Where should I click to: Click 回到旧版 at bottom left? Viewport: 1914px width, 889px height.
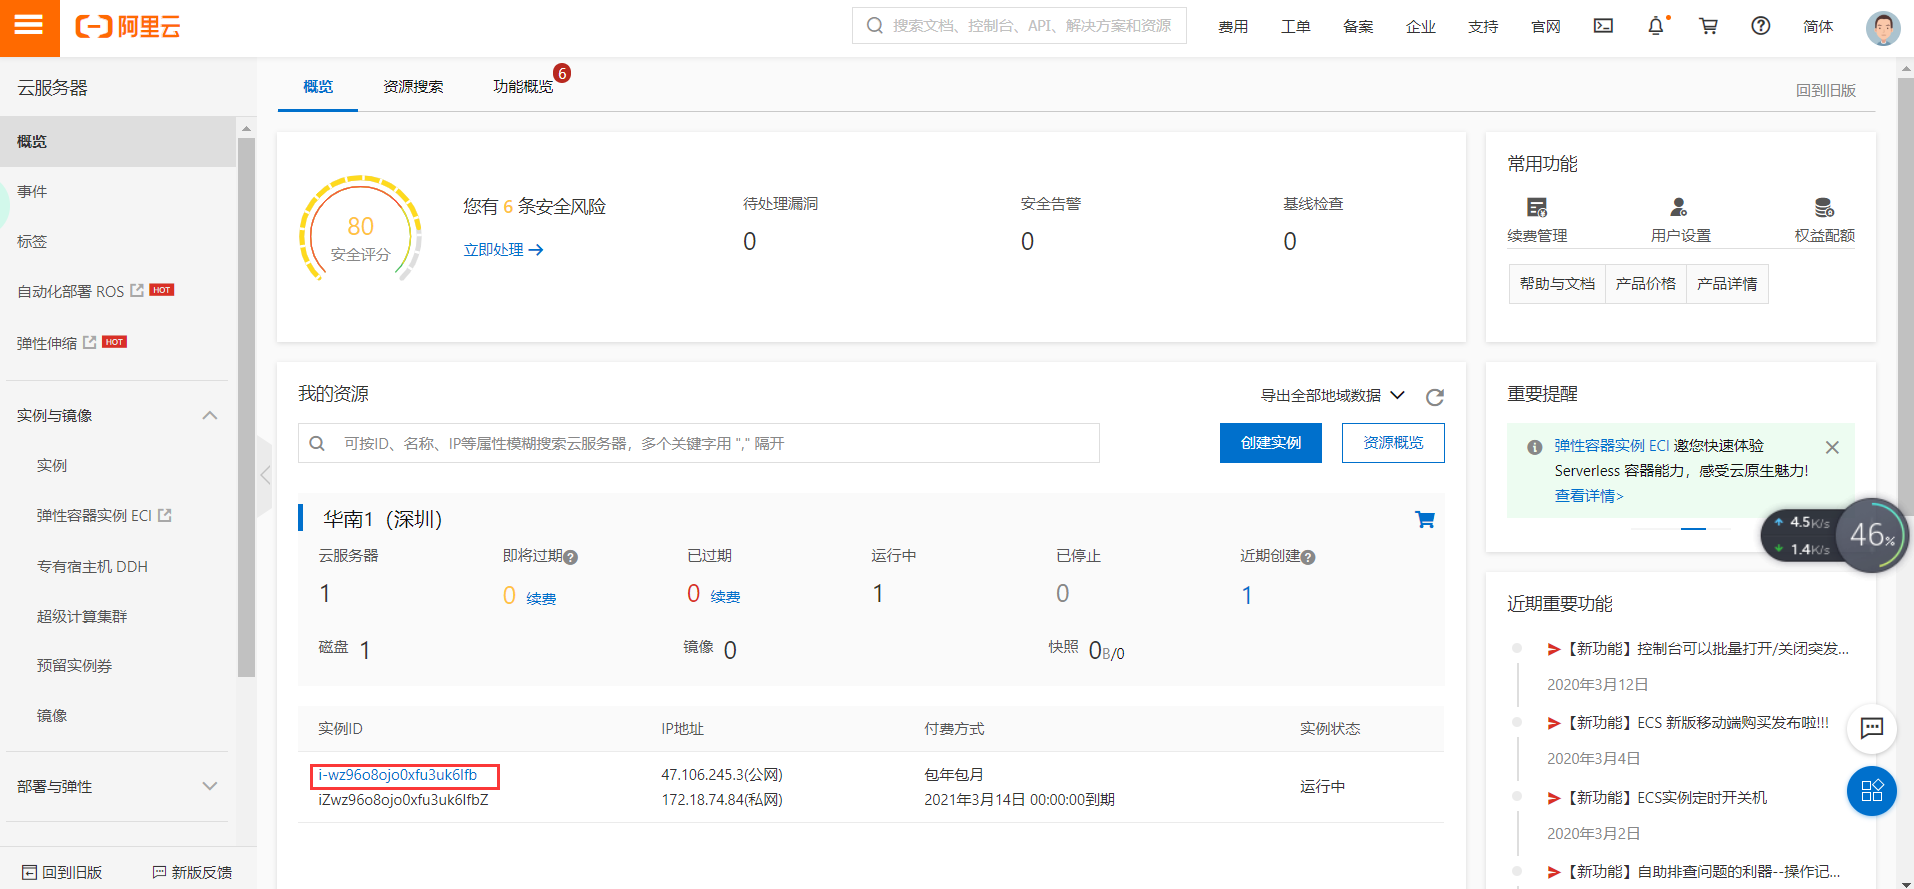(x=62, y=872)
